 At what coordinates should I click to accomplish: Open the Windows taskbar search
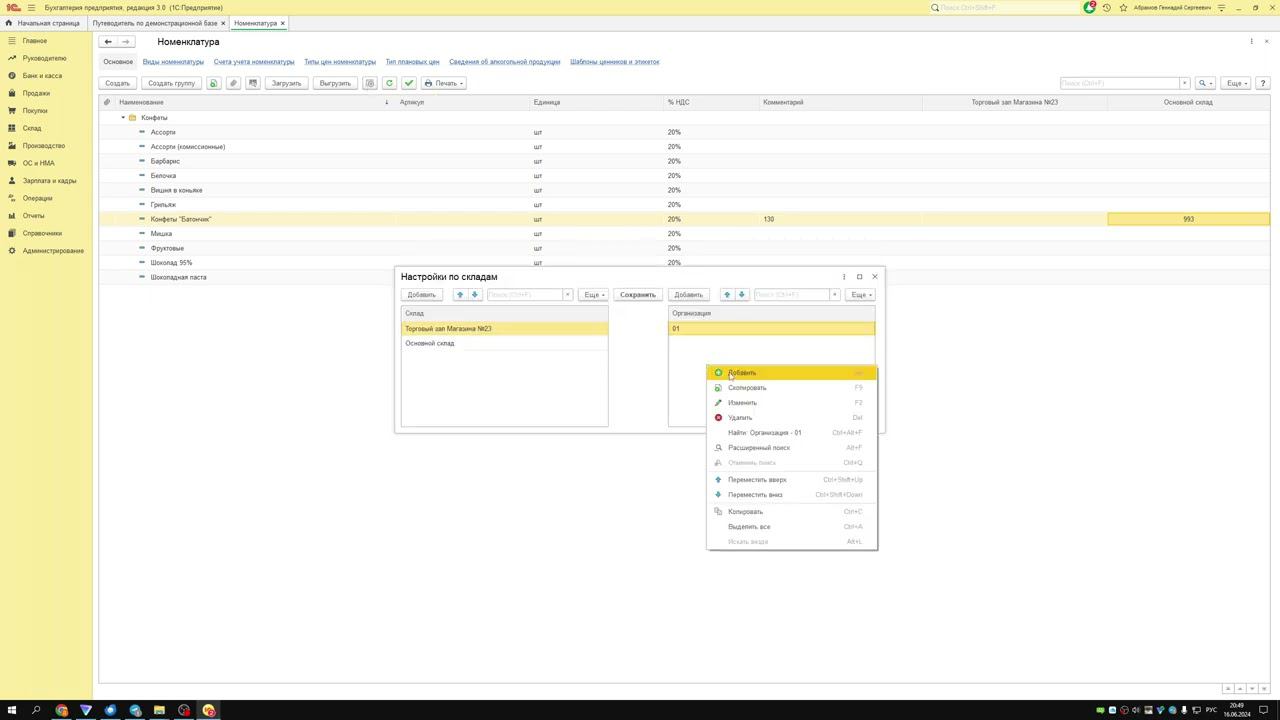(36, 710)
